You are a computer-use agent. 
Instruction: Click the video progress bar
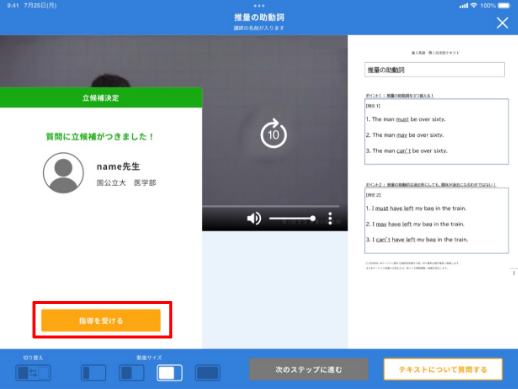point(271,206)
